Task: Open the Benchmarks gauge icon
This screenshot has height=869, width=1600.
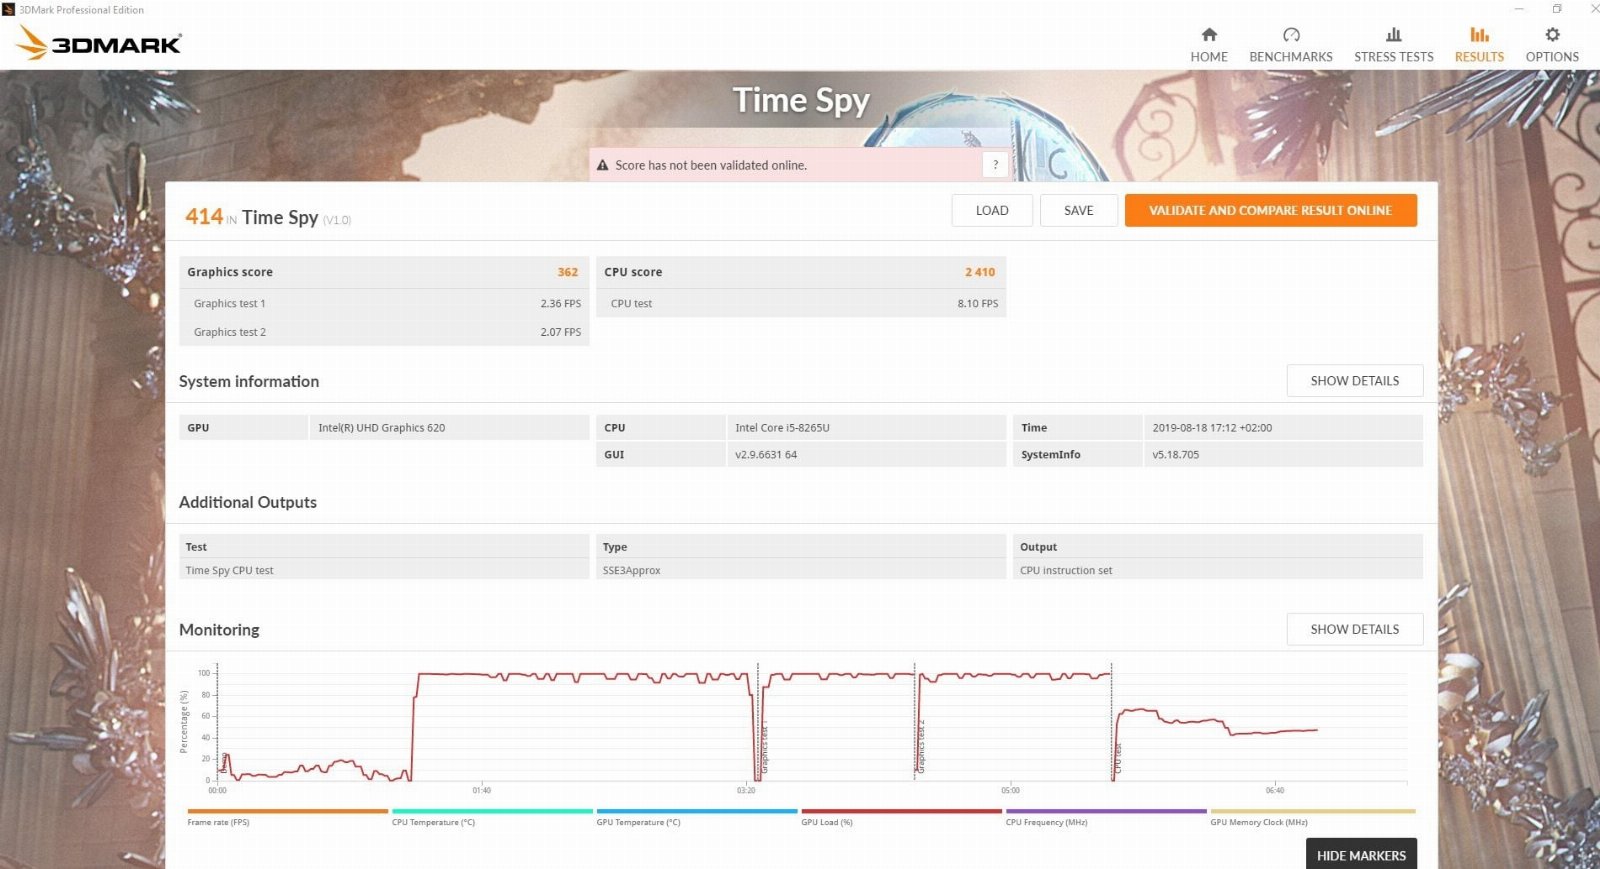Action: coord(1291,35)
